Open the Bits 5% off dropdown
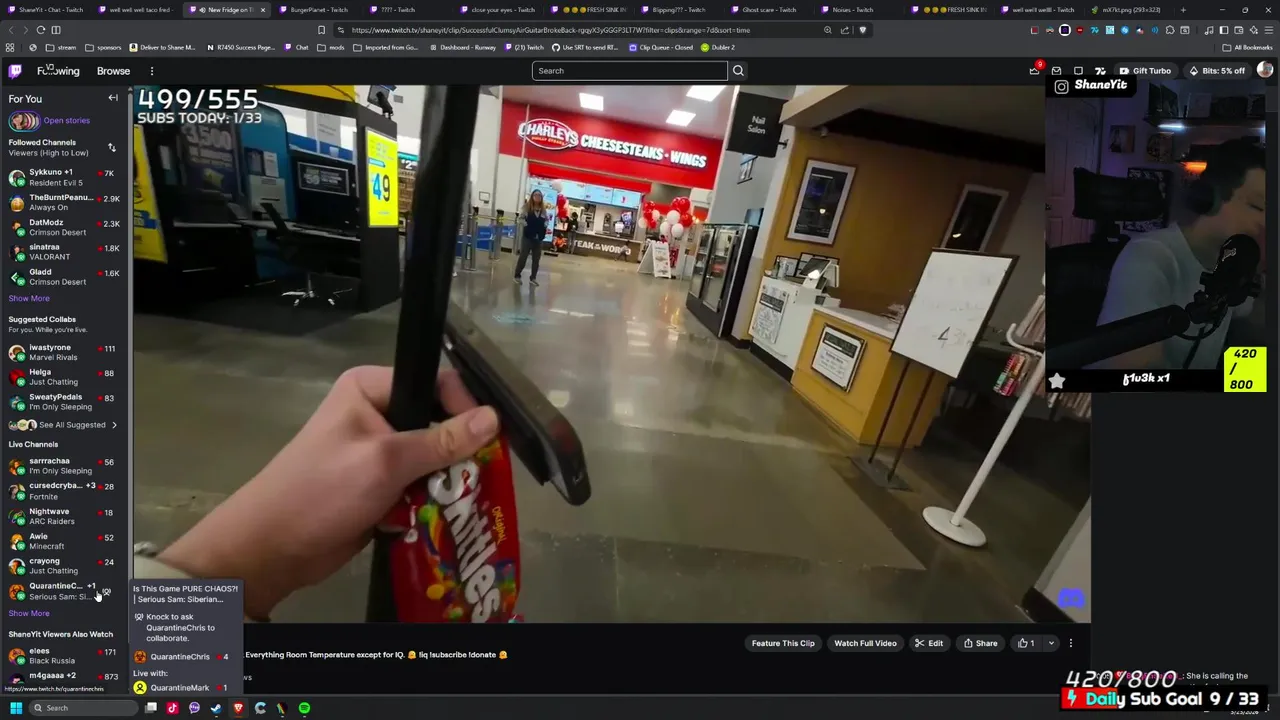 point(1217,71)
